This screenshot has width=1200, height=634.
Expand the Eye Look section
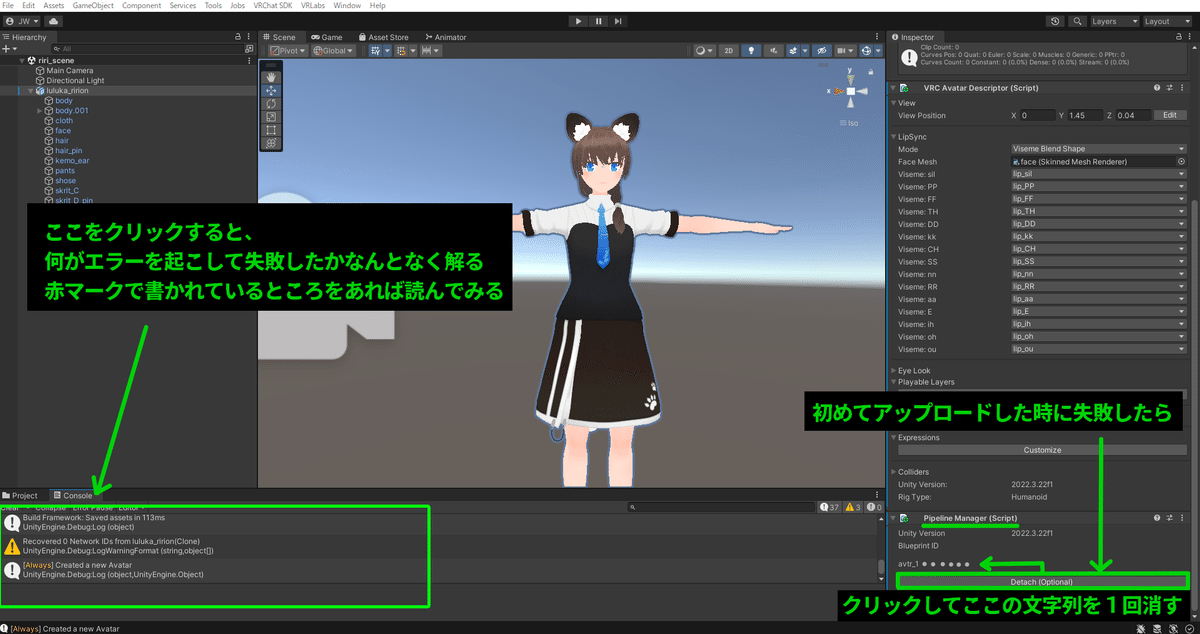coord(894,370)
